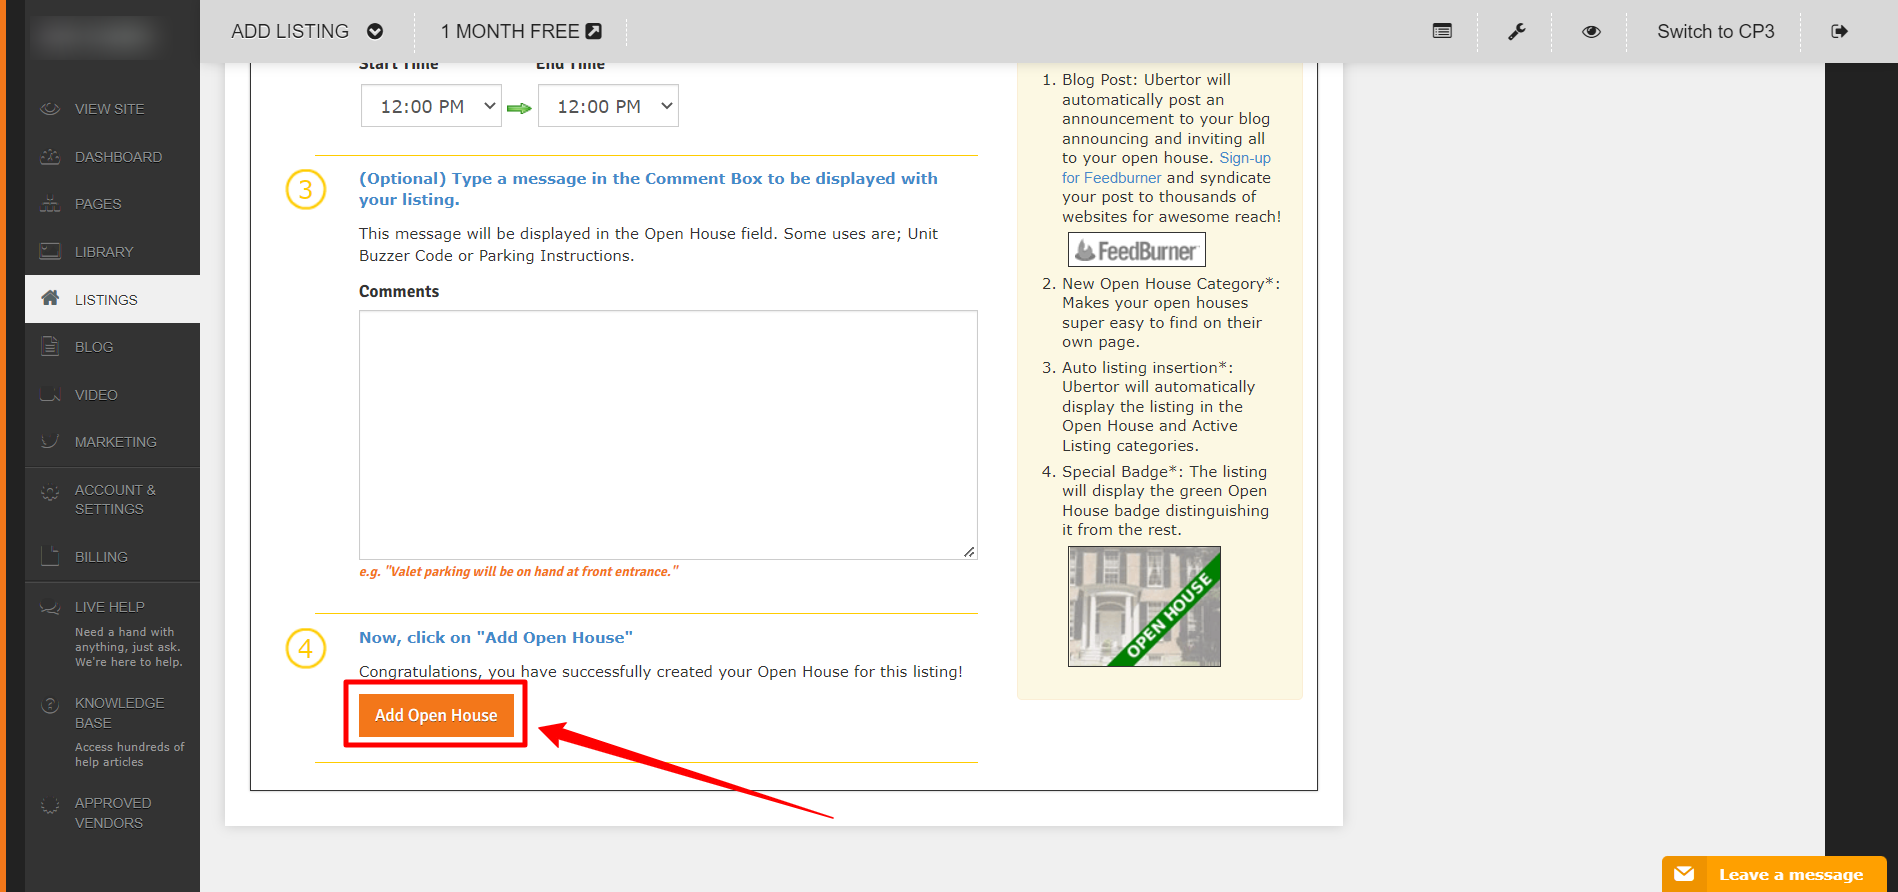Viewport: 1898px width, 892px height.
Task: Click the "Access hundreds of help articles" text
Action: point(130,755)
